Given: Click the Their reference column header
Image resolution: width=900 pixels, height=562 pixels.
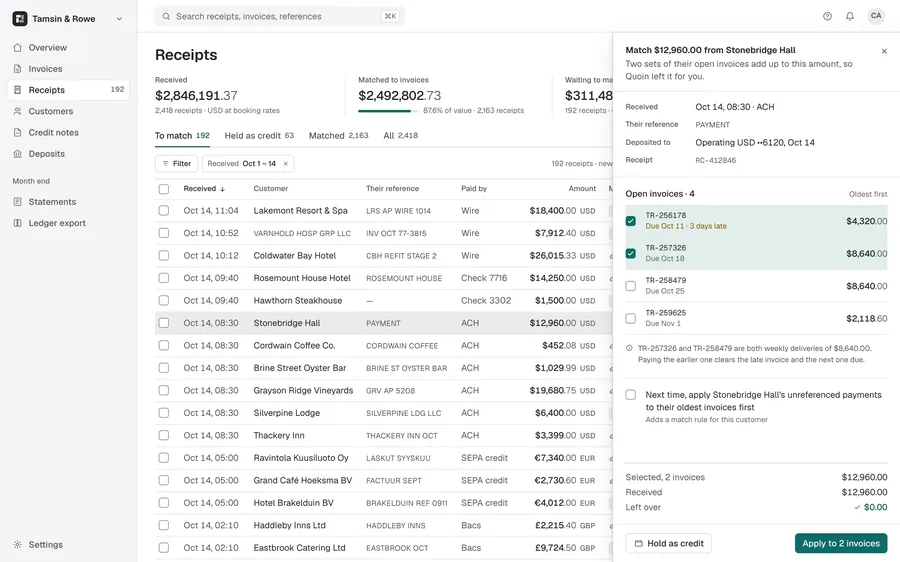Looking at the screenshot, I should [392, 189].
